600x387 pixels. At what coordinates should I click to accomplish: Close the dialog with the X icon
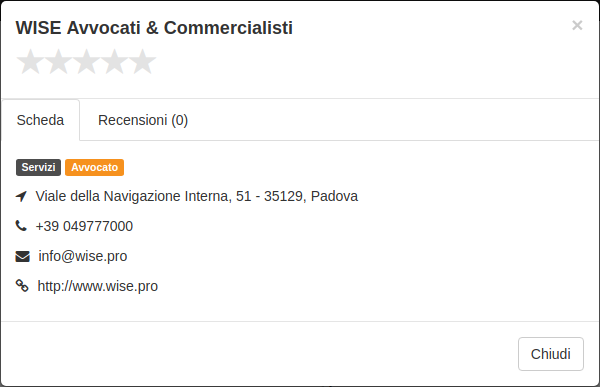(x=577, y=25)
